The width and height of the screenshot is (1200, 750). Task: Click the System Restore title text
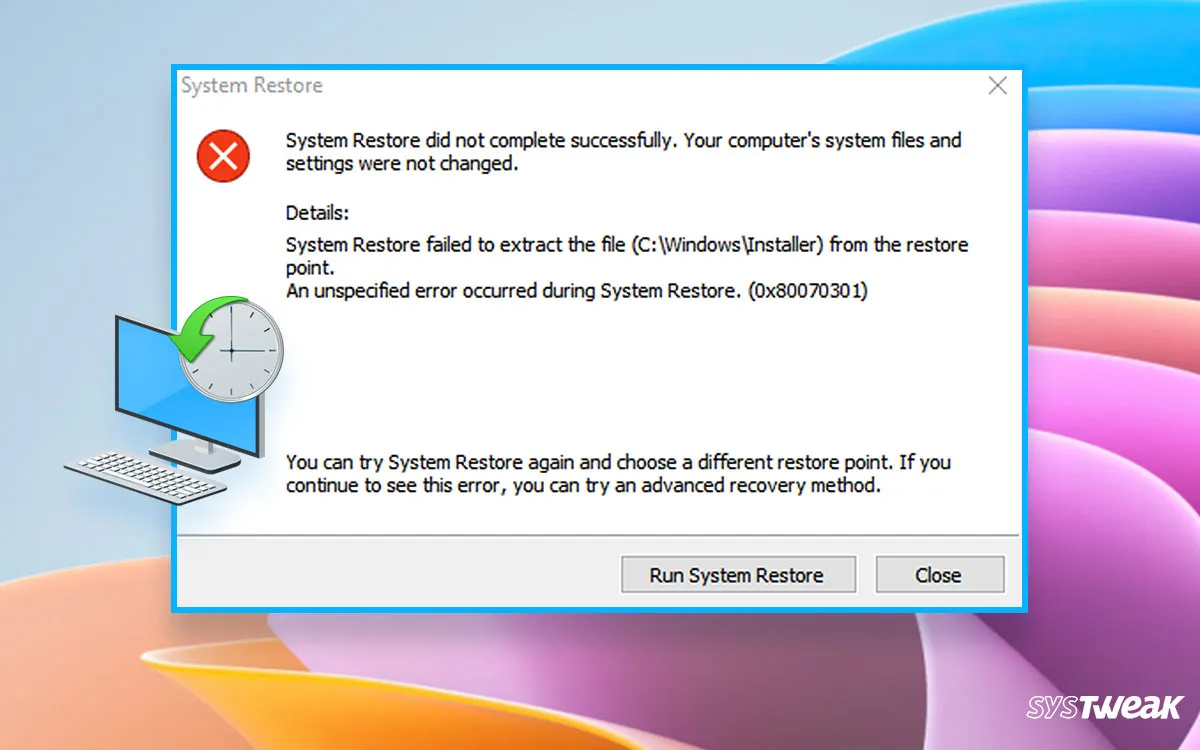coord(252,86)
